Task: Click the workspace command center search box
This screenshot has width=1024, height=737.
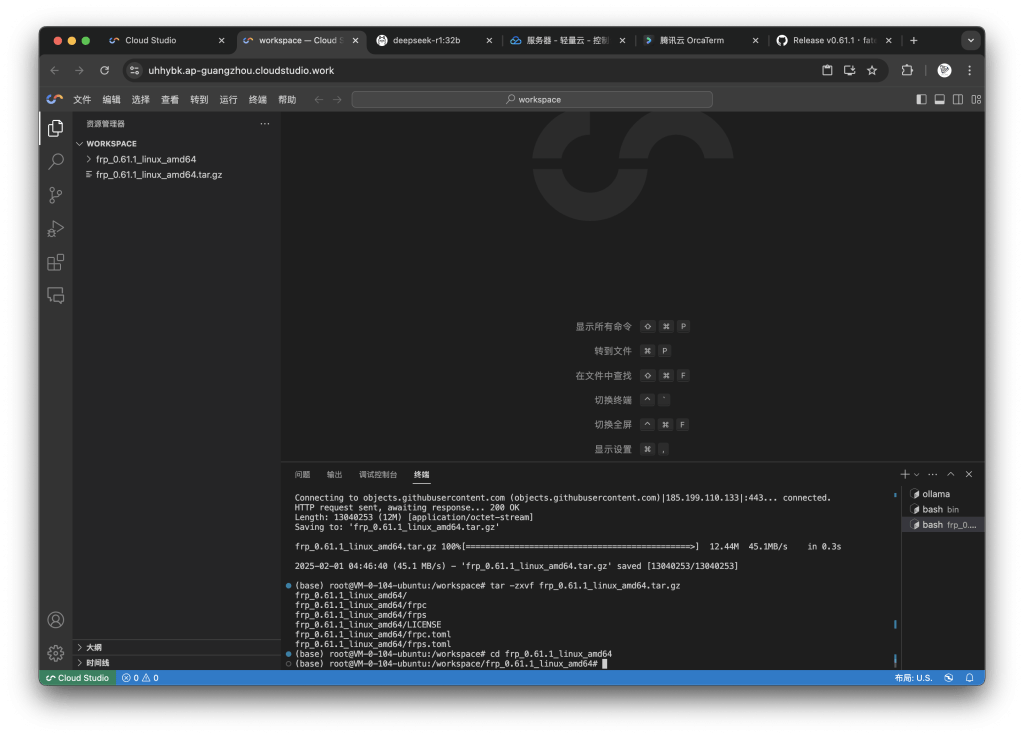Action: [x=532, y=99]
